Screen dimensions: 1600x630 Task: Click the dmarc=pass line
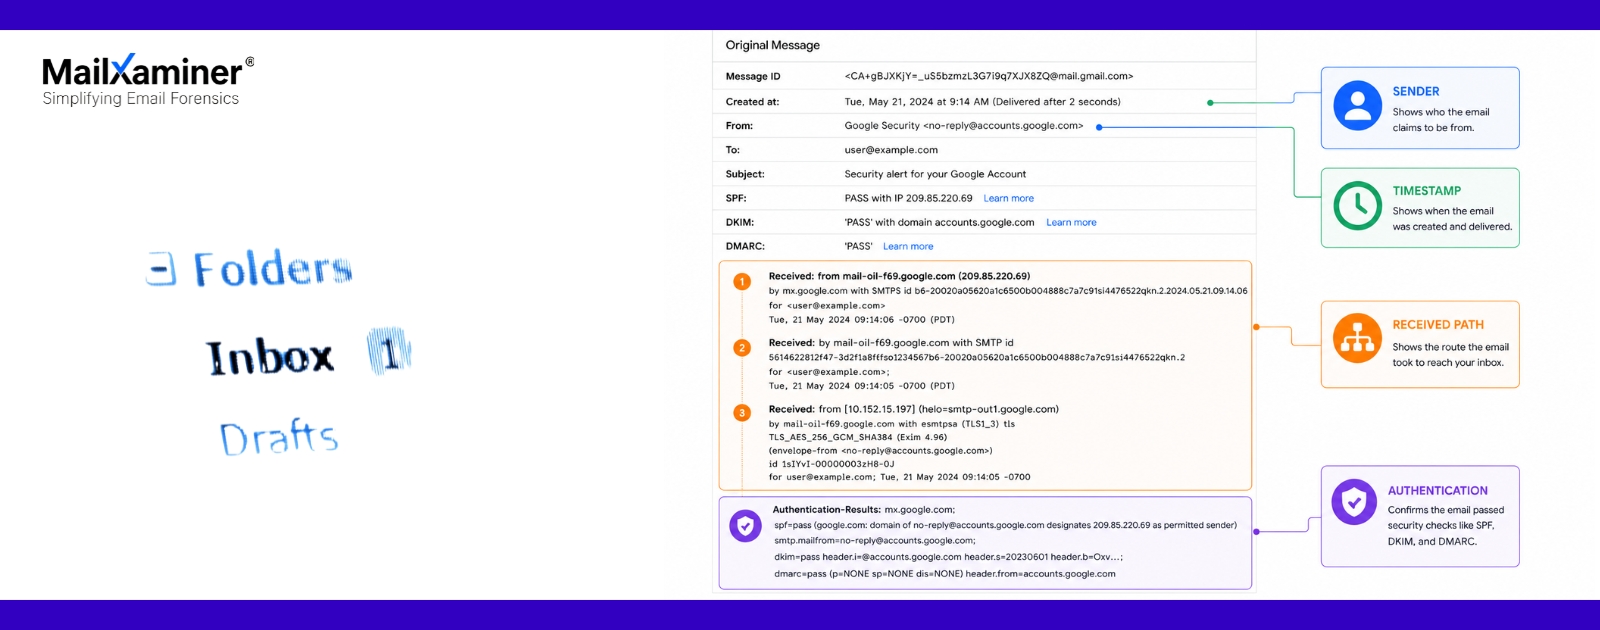pos(945,574)
